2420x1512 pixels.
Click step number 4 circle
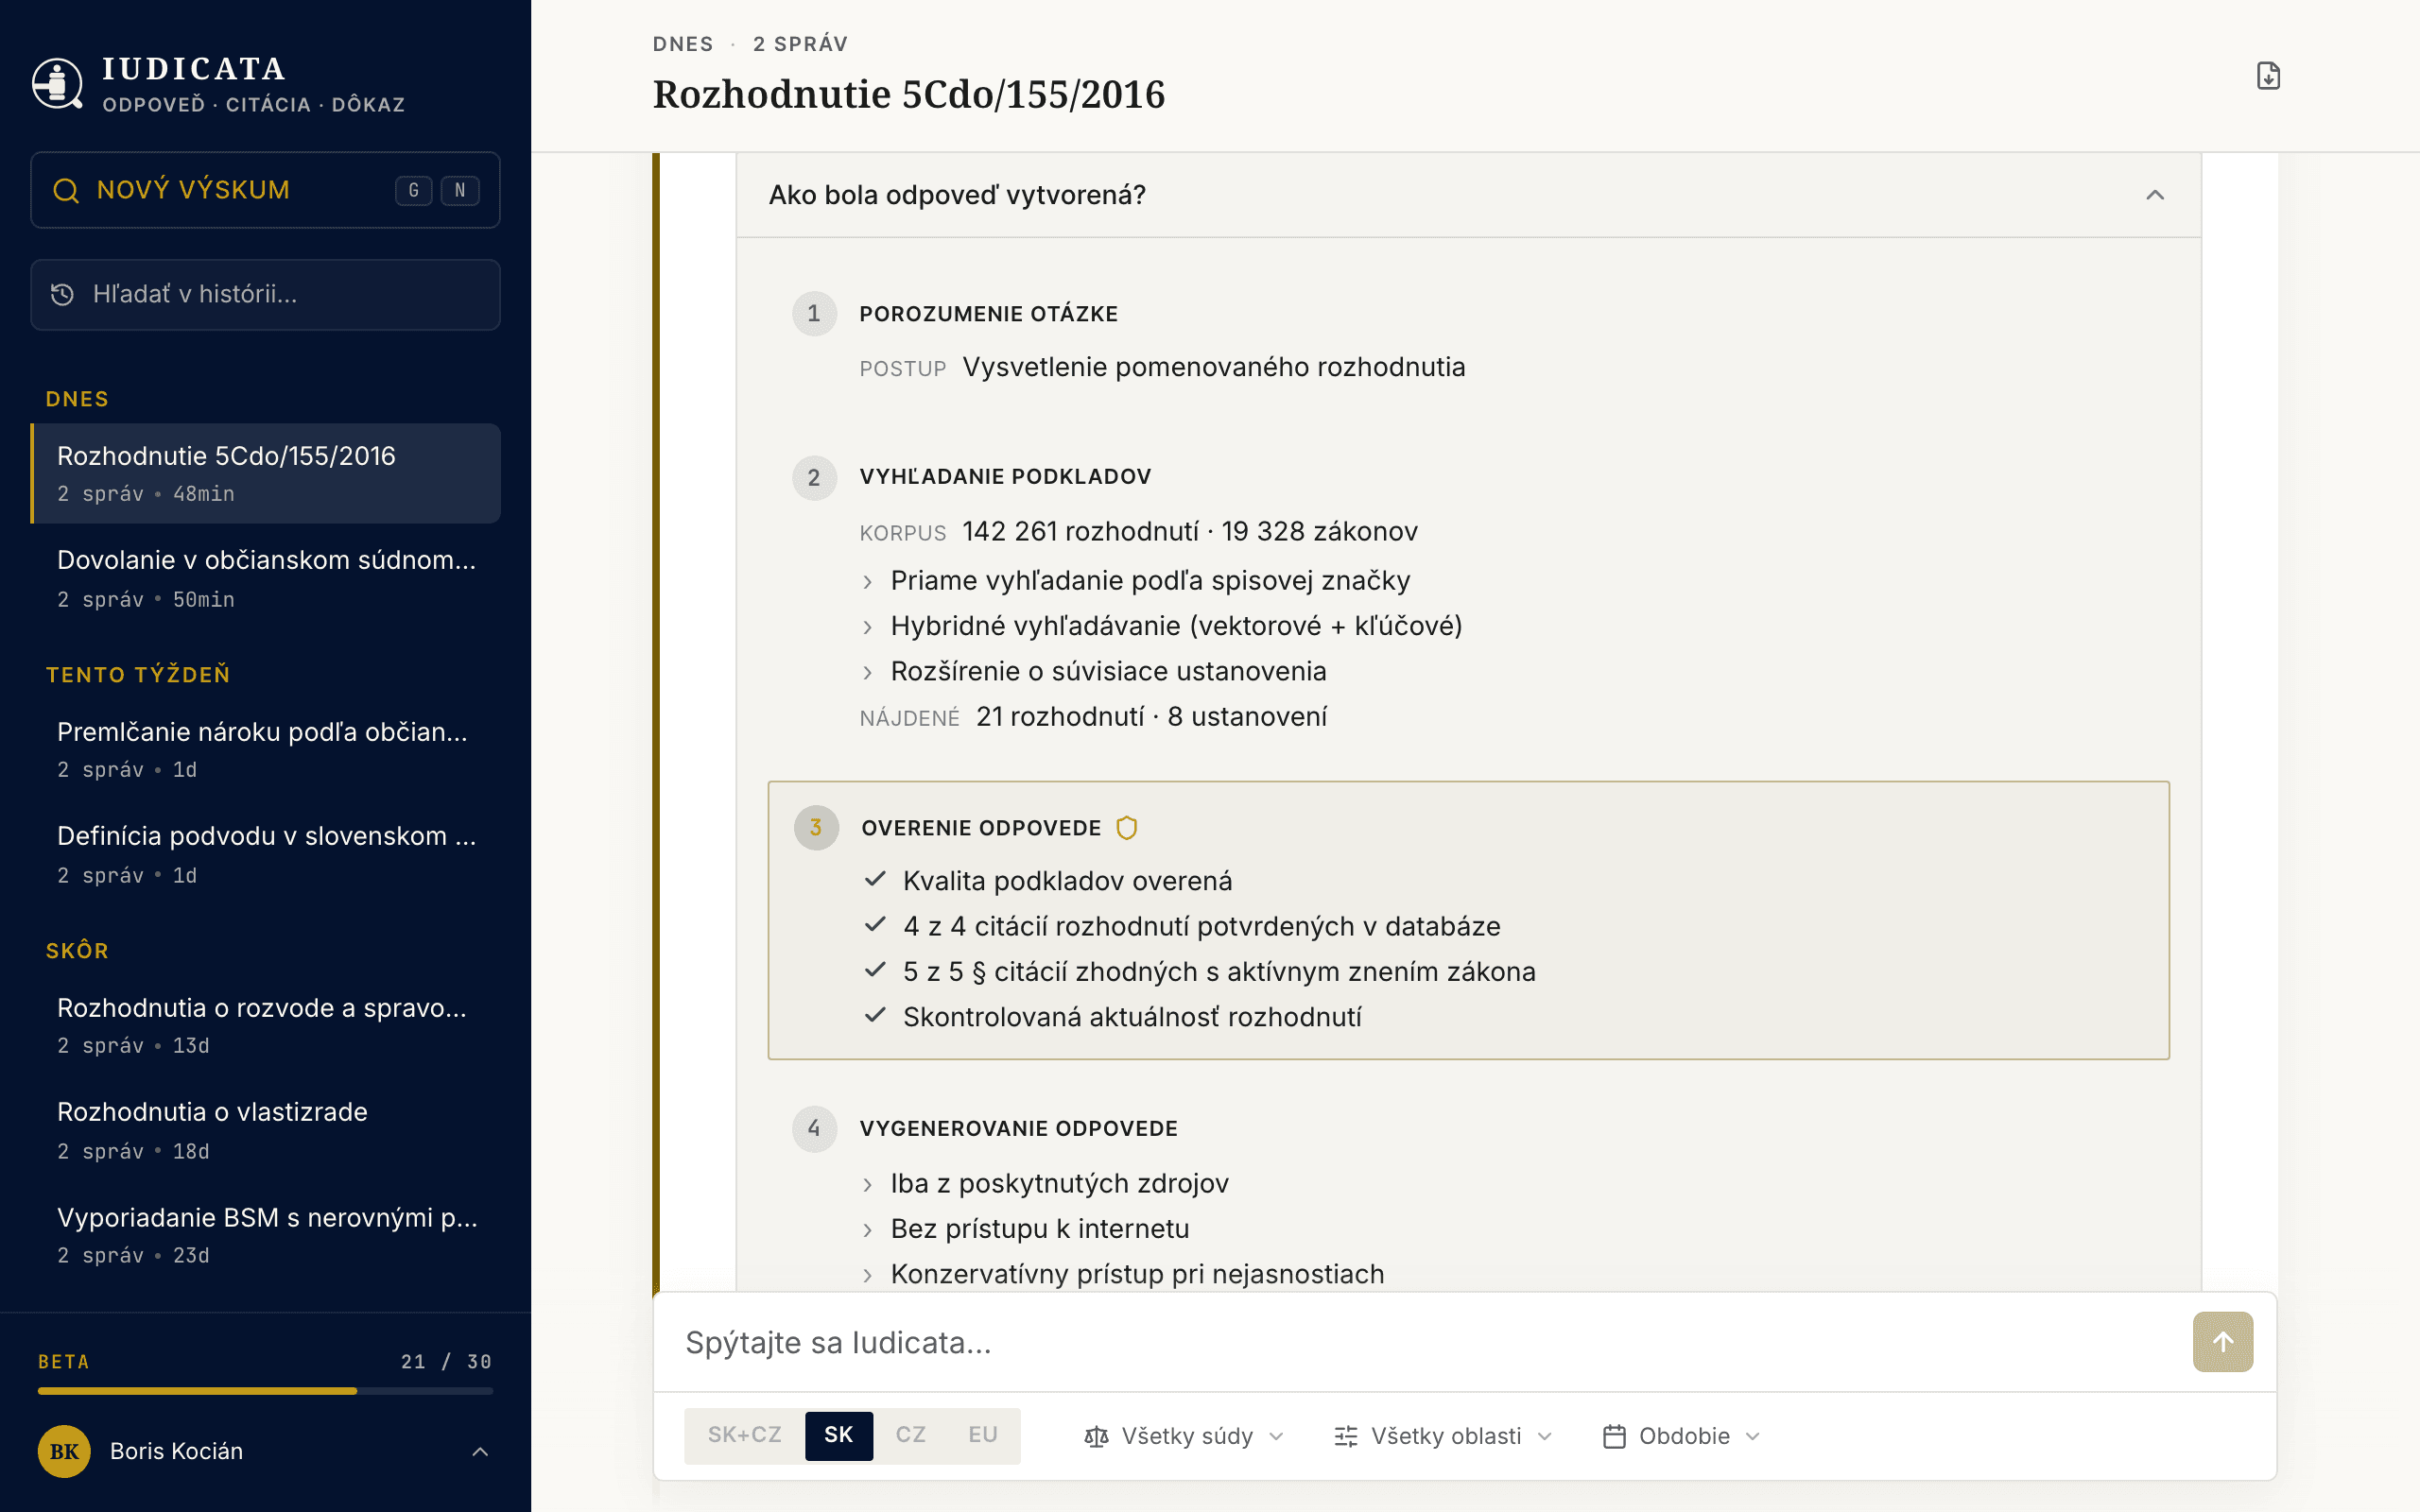click(814, 1129)
